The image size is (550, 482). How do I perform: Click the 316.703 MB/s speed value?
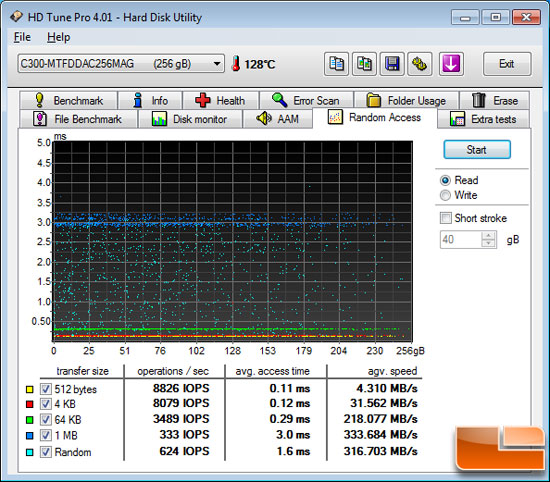tap(381, 451)
